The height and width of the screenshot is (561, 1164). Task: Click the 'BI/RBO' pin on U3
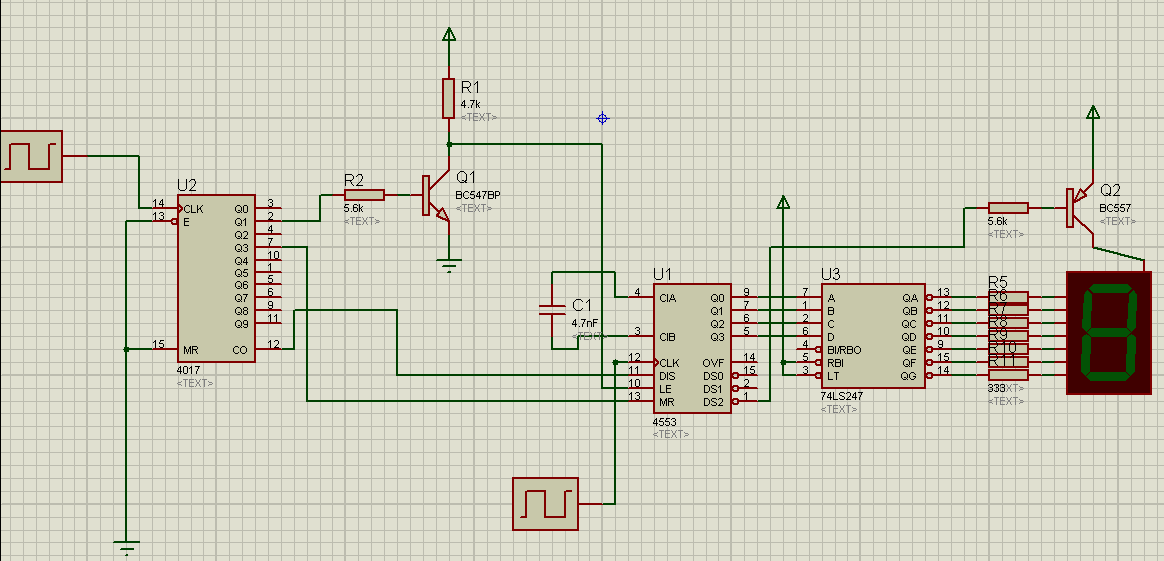(844, 350)
